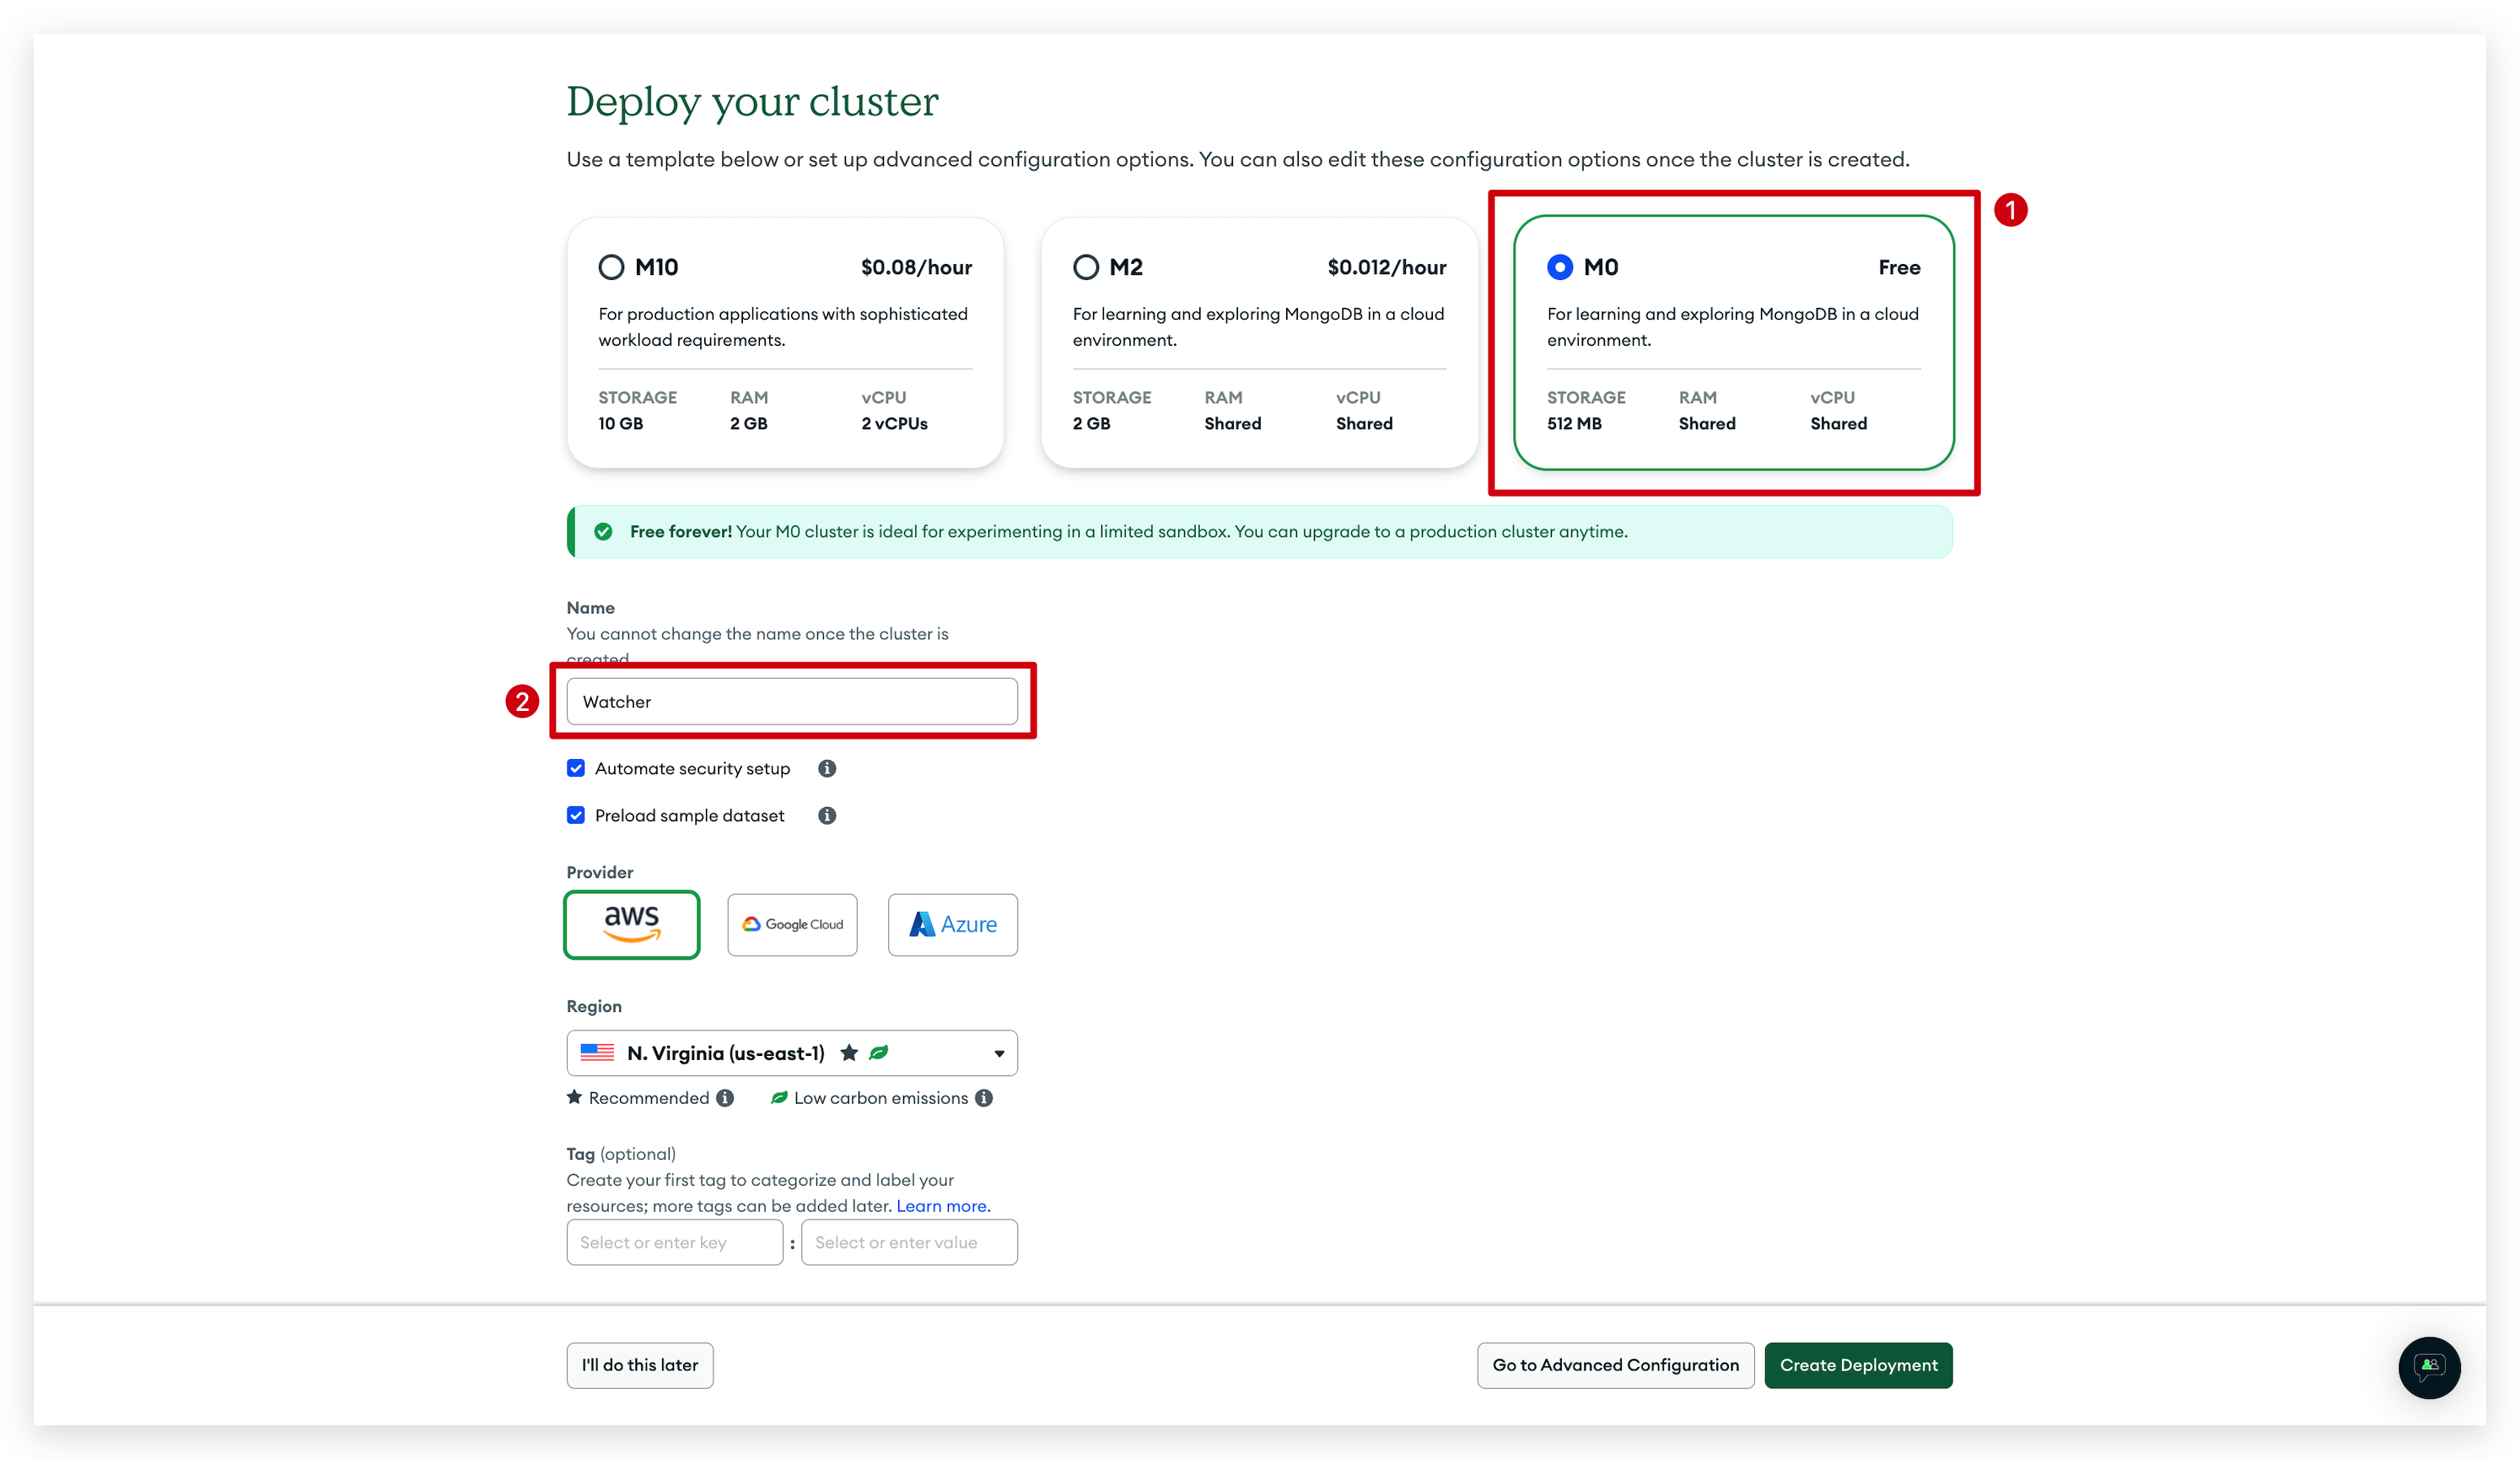The height and width of the screenshot is (1459, 2520).
Task: Select the M10 cluster radio button
Action: point(611,267)
